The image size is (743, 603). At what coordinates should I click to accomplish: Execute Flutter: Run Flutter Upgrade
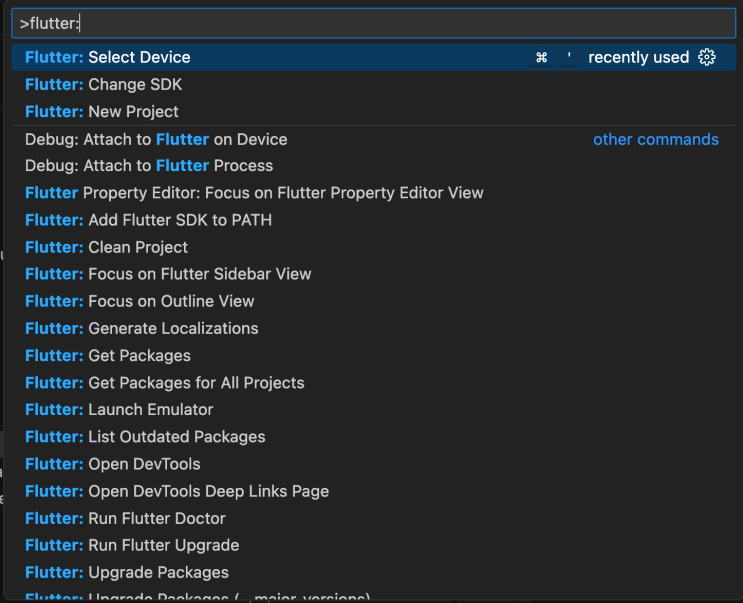pyautogui.click(x=373, y=545)
